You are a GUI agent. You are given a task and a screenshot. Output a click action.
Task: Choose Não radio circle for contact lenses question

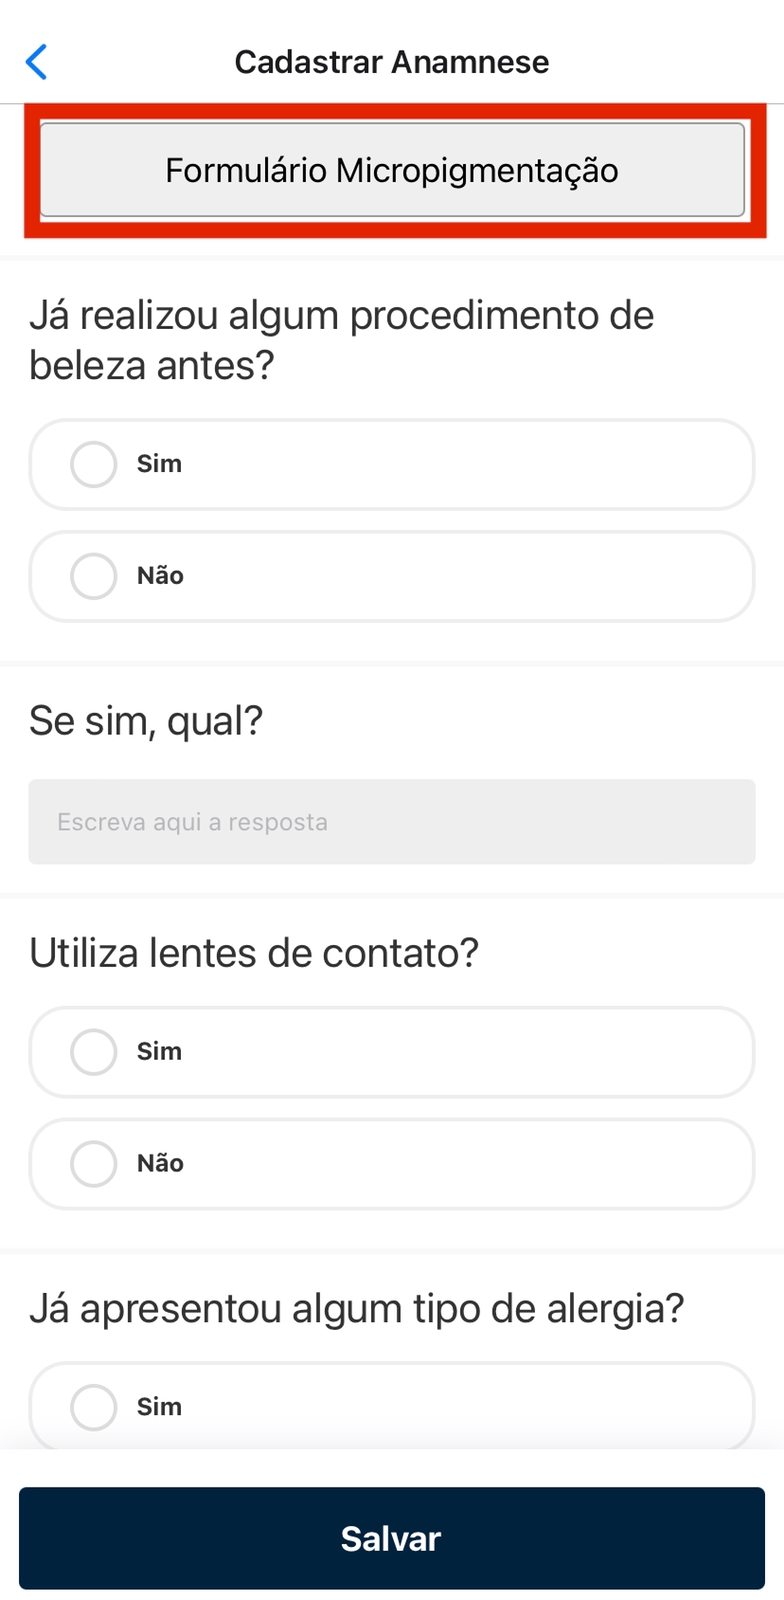click(94, 1164)
